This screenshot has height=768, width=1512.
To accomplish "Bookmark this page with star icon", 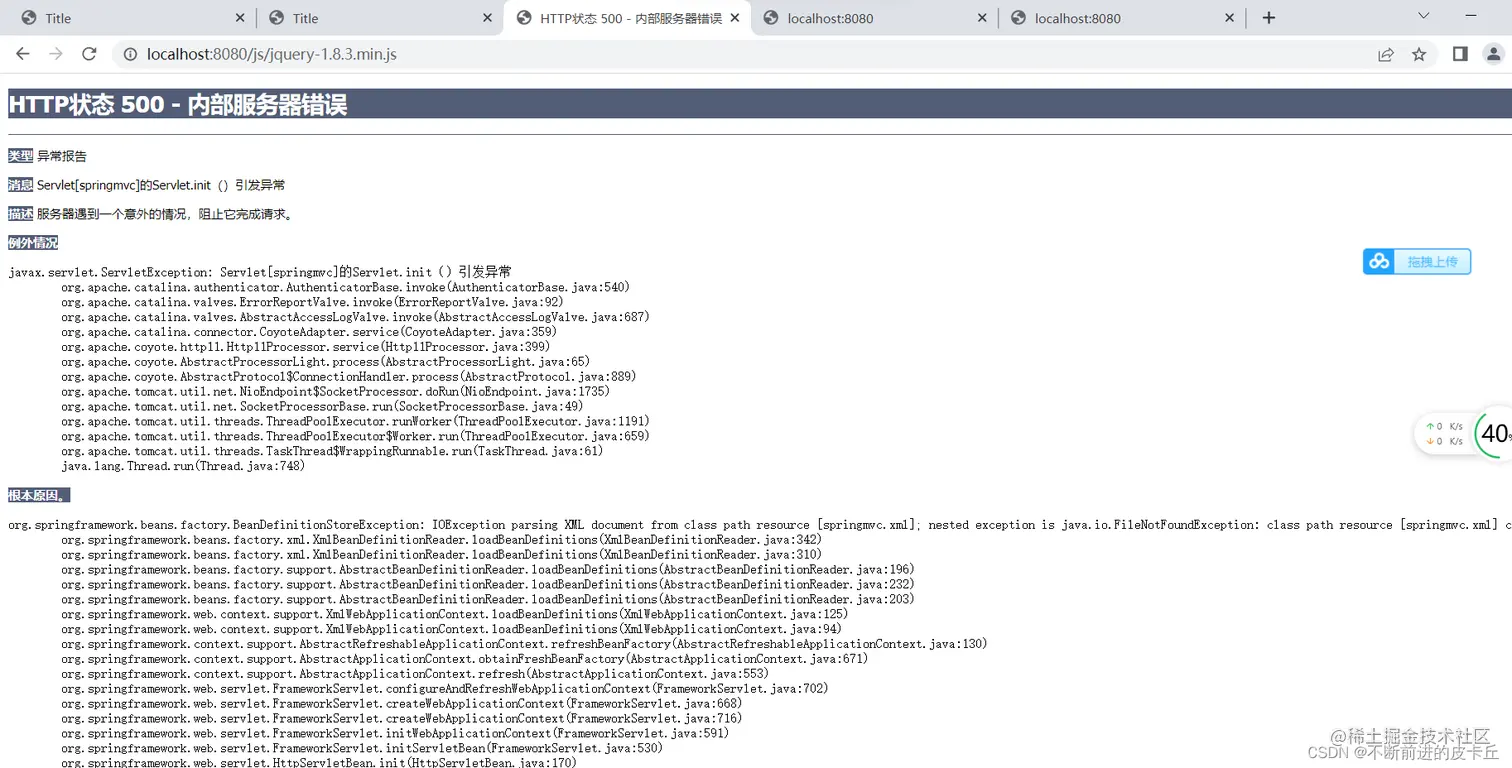I will [x=1419, y=54].
